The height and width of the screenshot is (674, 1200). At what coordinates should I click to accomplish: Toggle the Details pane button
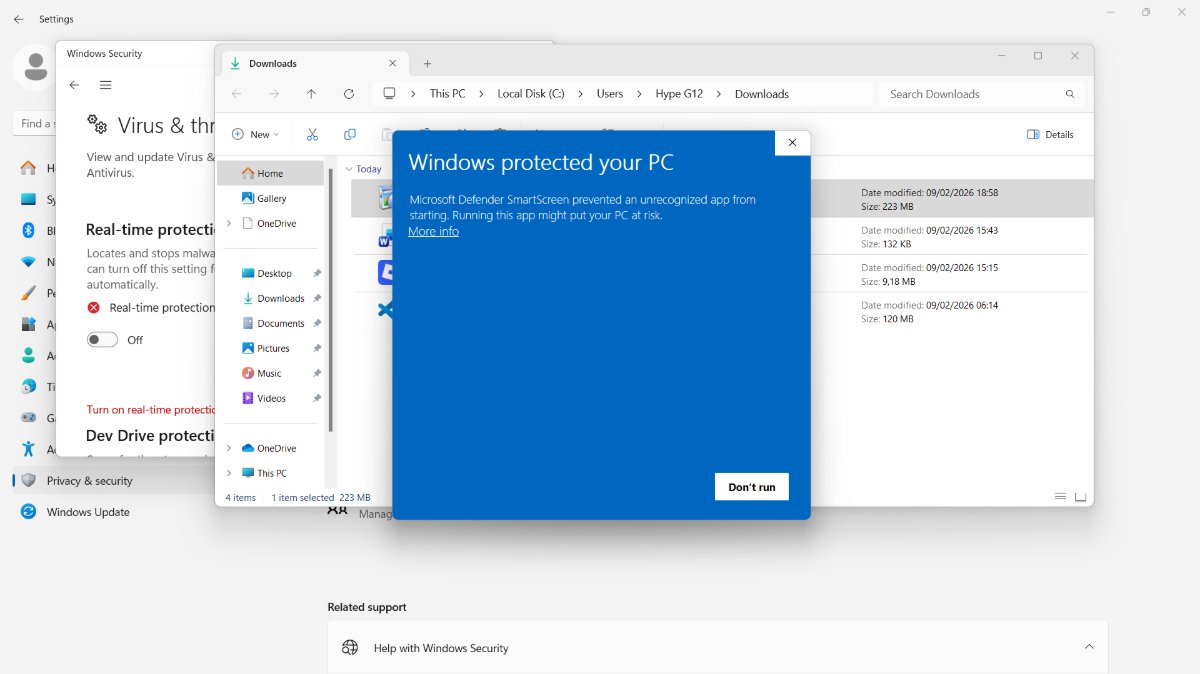pos(1050,134)
